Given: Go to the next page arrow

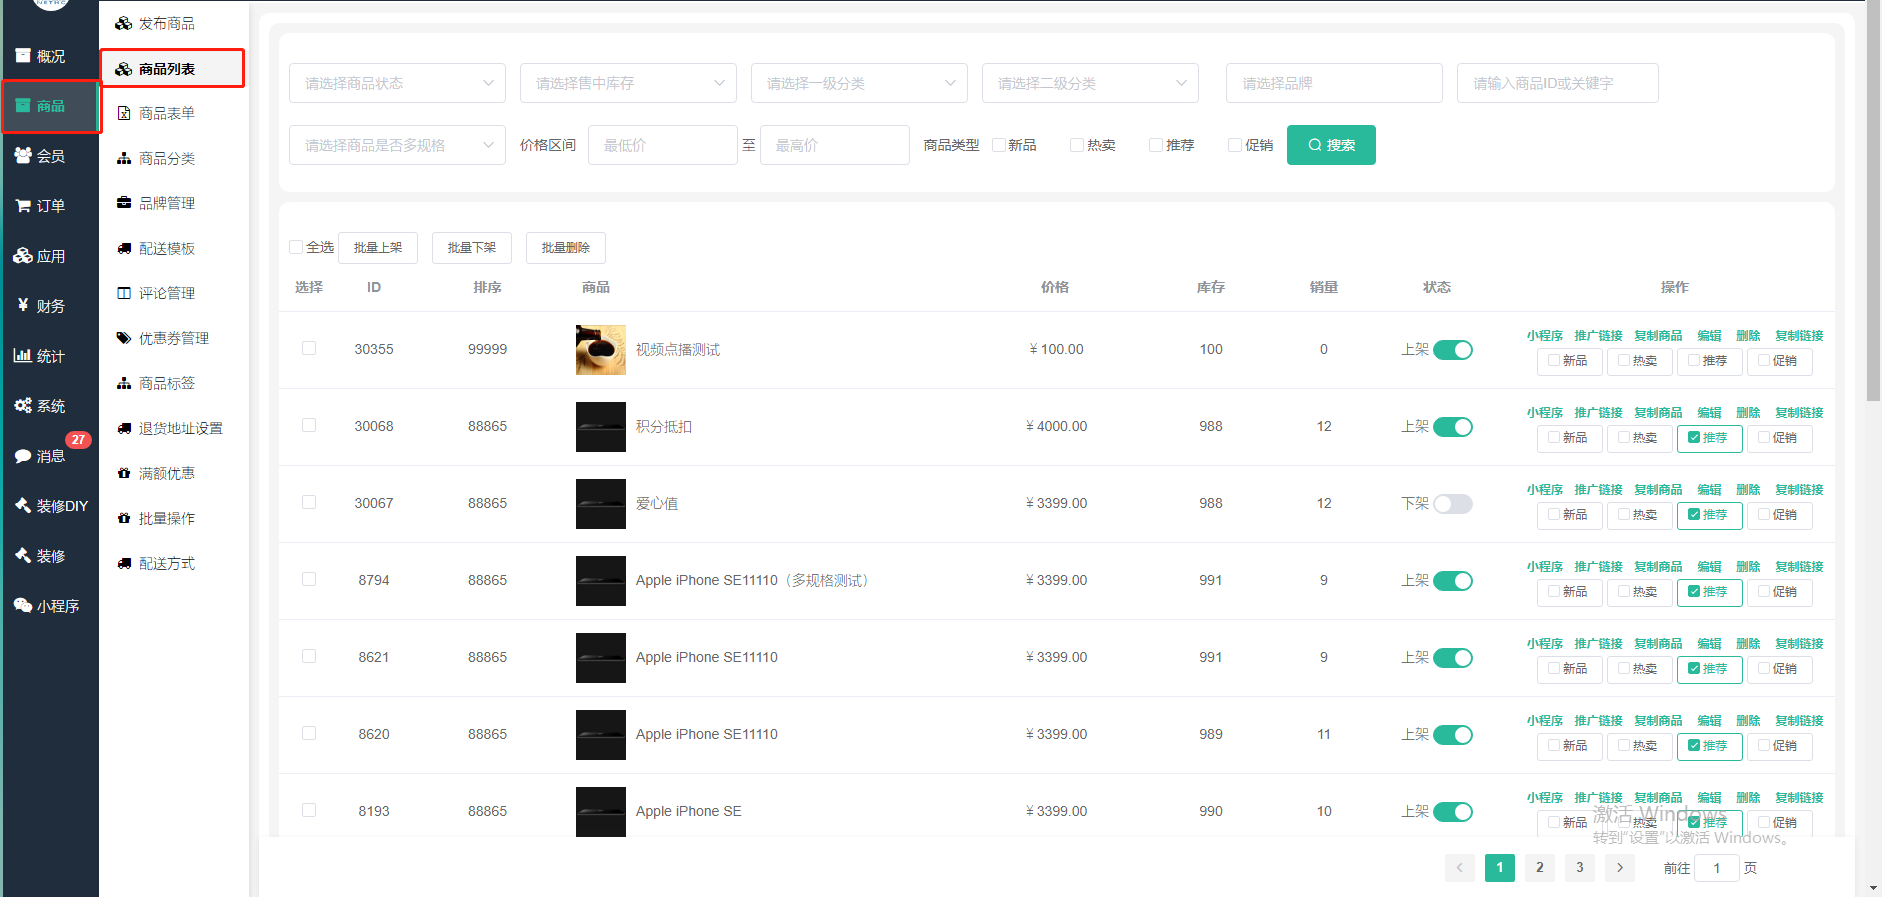Looking at the screenshot, I should (x=1620, y=868).
